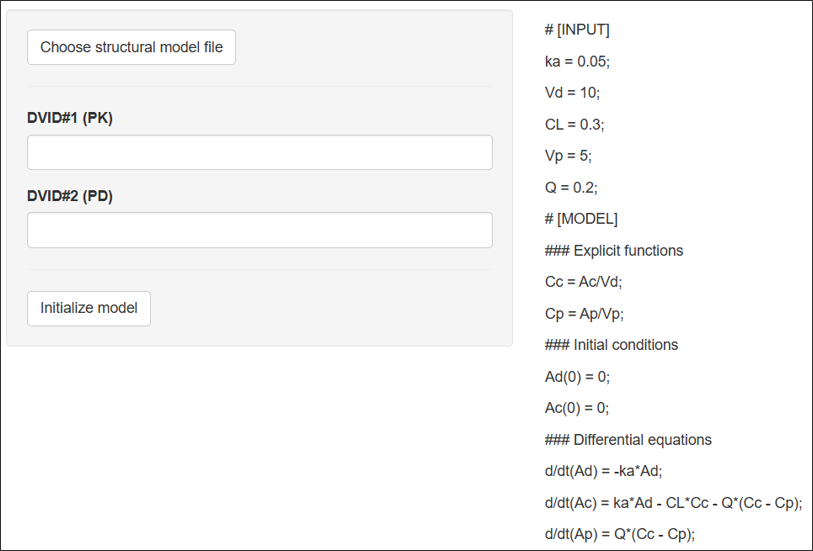Click the Initialize model button
Viewport: 813px width, 551px height.
(89, 308)
